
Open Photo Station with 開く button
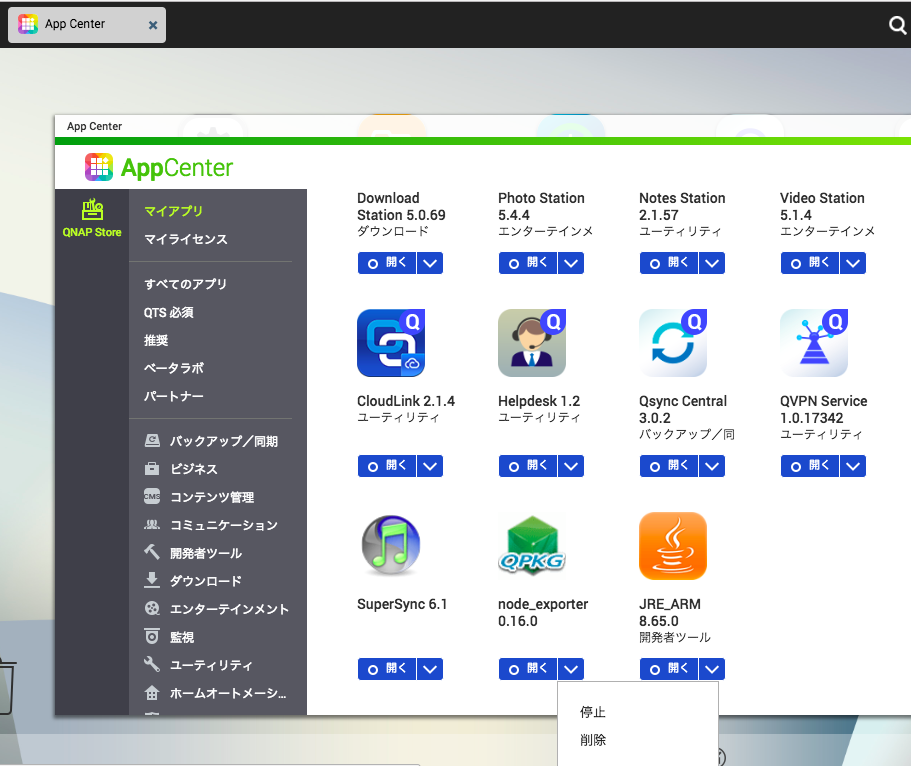pyautogui.click(x=528, y=263)
